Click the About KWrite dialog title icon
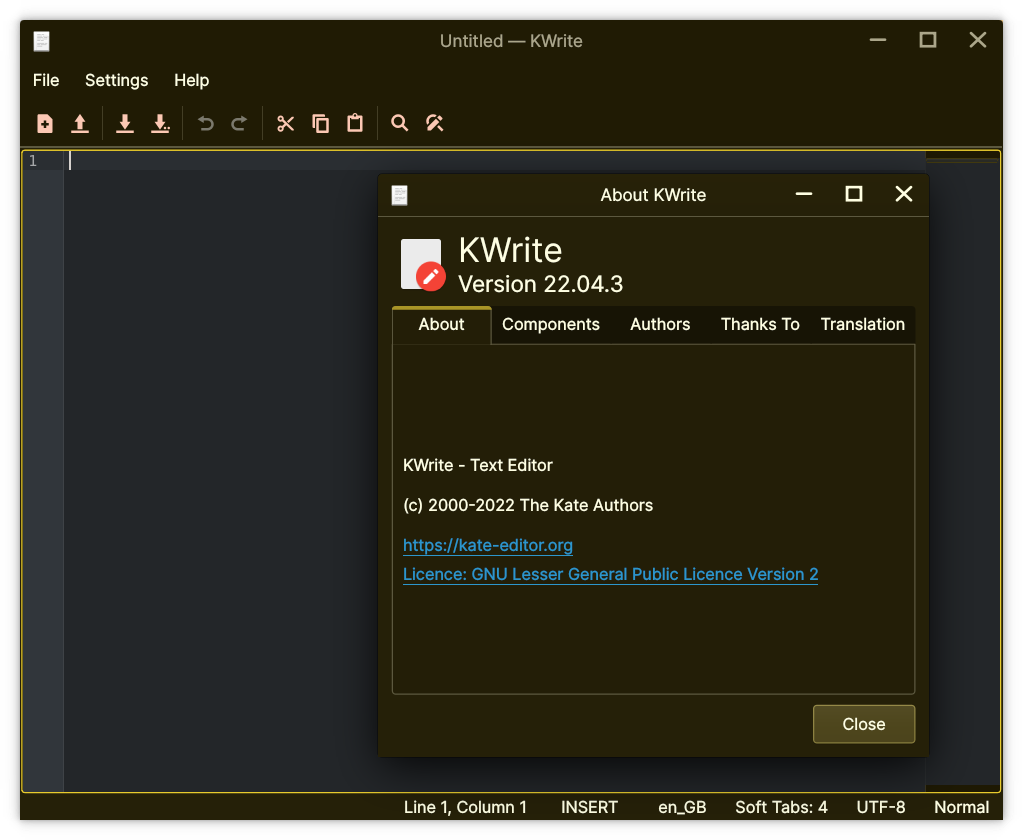1023x840 pixels. [x=400, y=195]
